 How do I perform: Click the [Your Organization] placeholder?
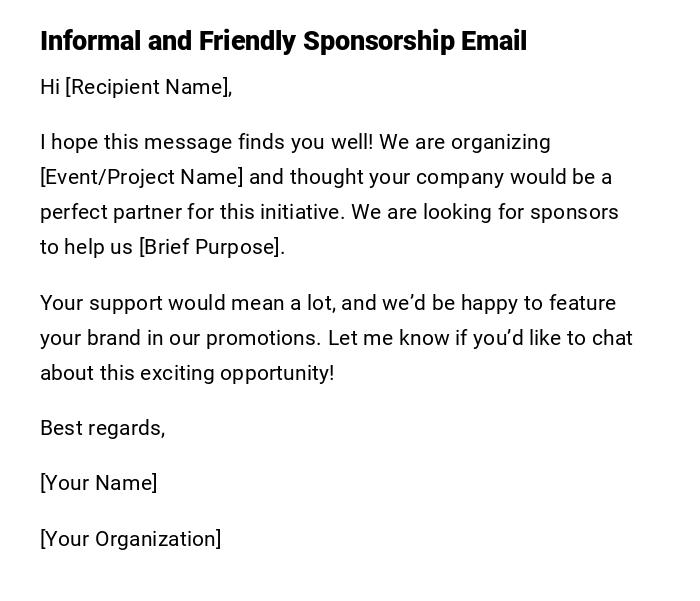coord(130,539)
